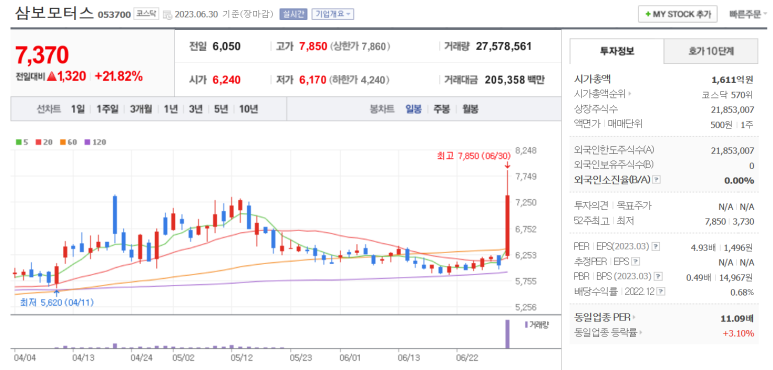773x370 pixels.
Task: Click the 11.09배 same-sector PER value
Action: click(737, 317)
